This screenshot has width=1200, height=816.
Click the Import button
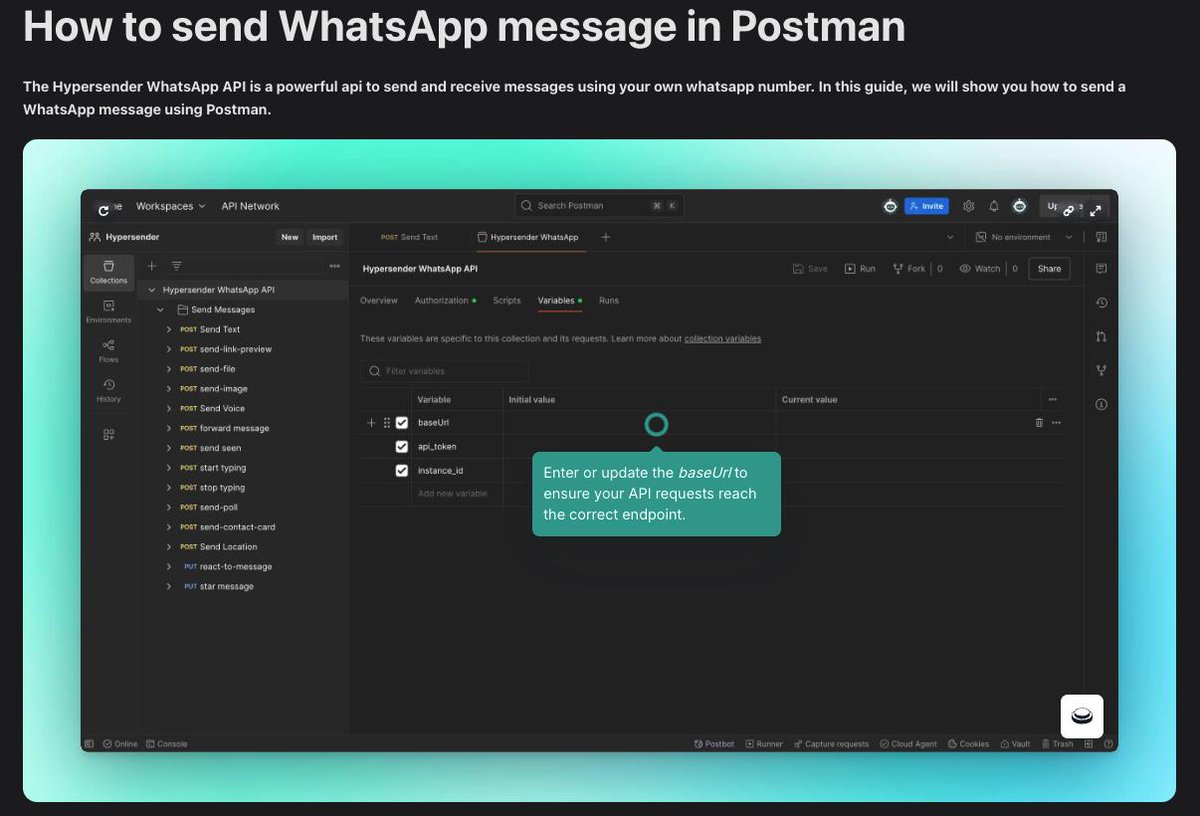pos(325,237)
